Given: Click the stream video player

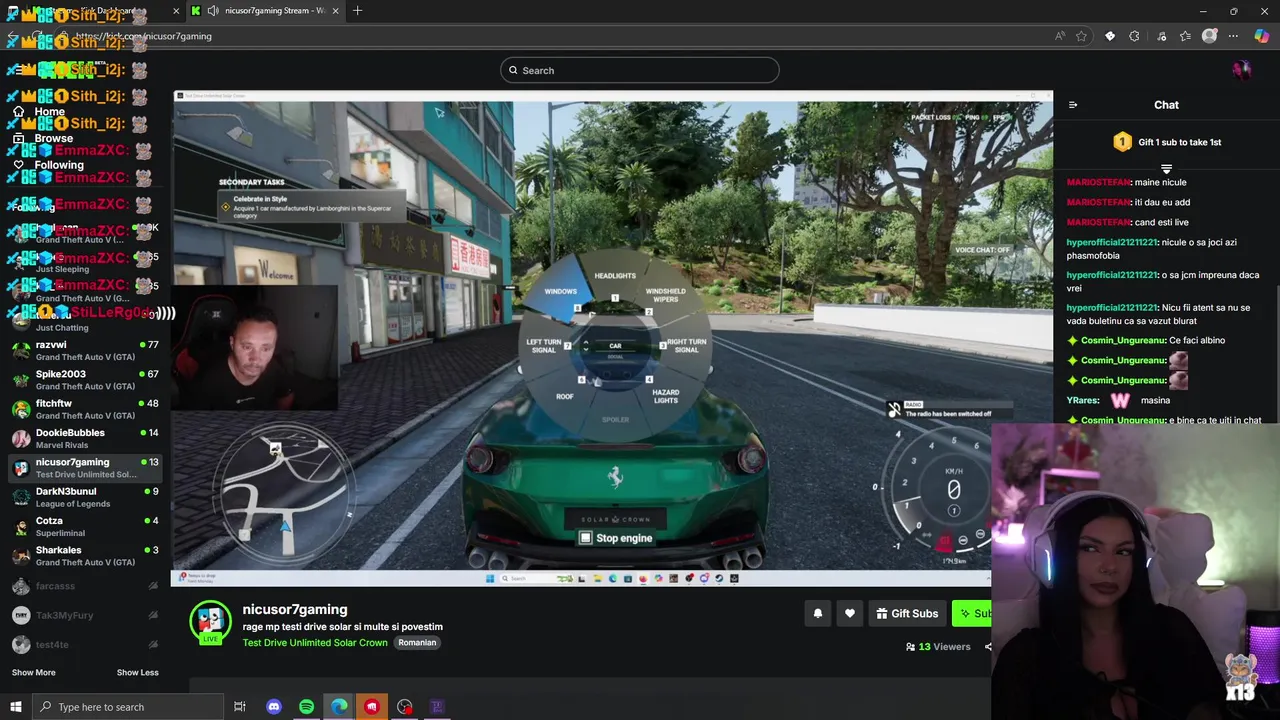Looking at the screenshot, I should pos(612,338).
